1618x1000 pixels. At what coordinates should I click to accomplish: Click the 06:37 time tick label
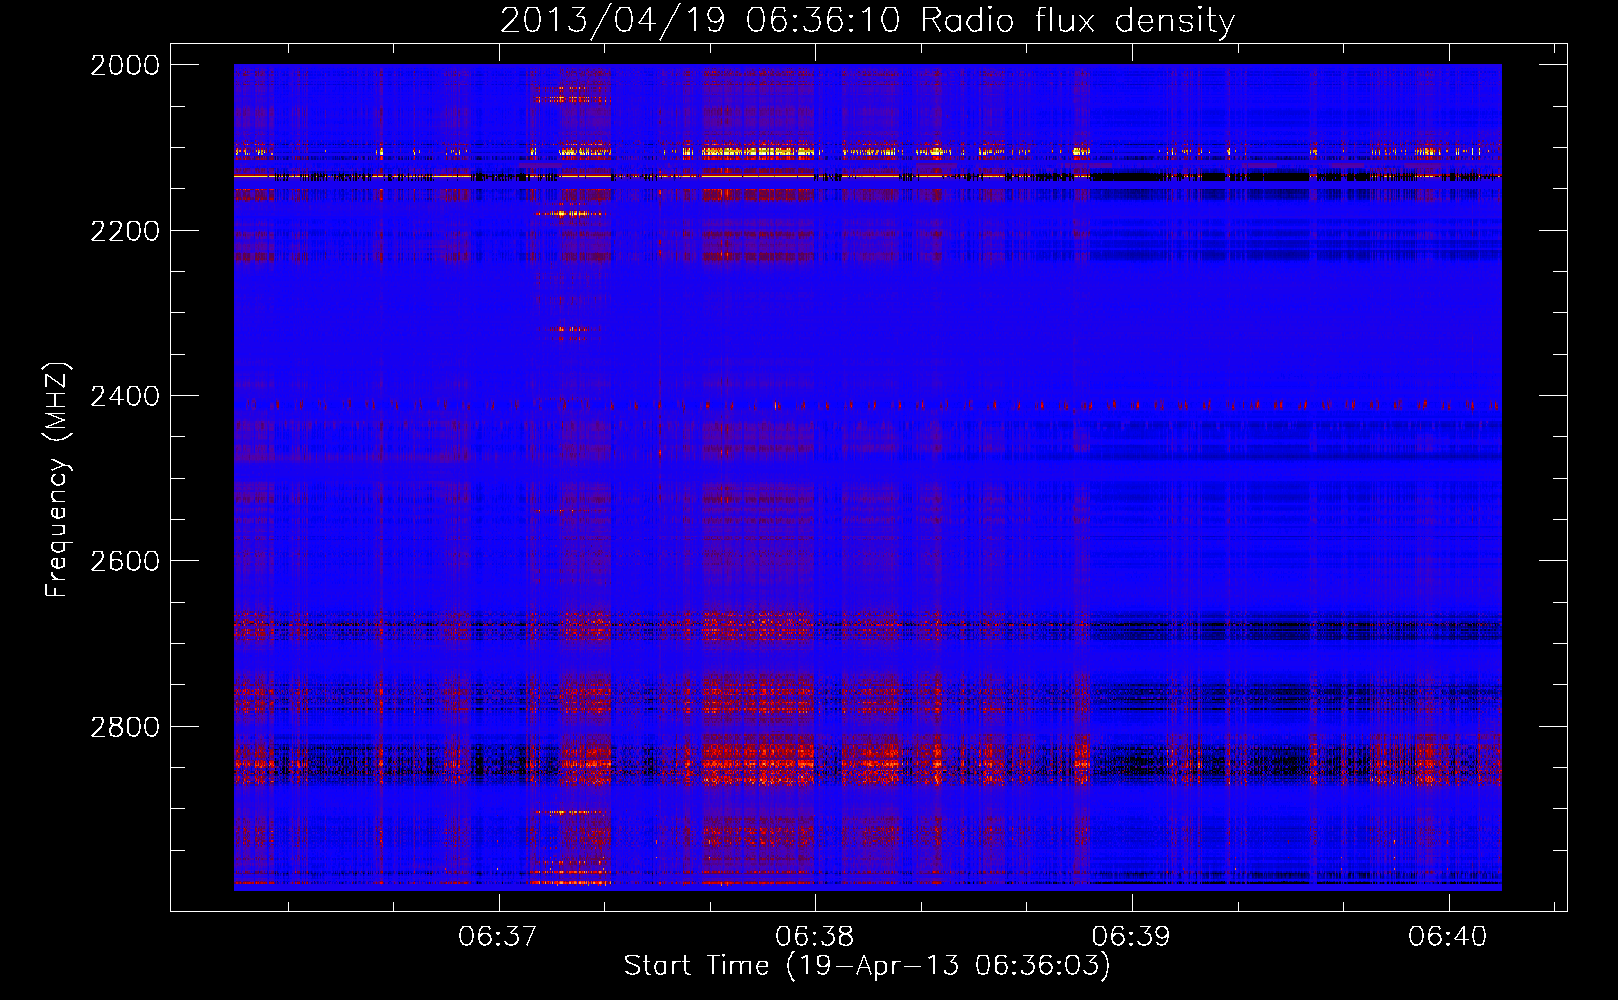pos(498,937)
